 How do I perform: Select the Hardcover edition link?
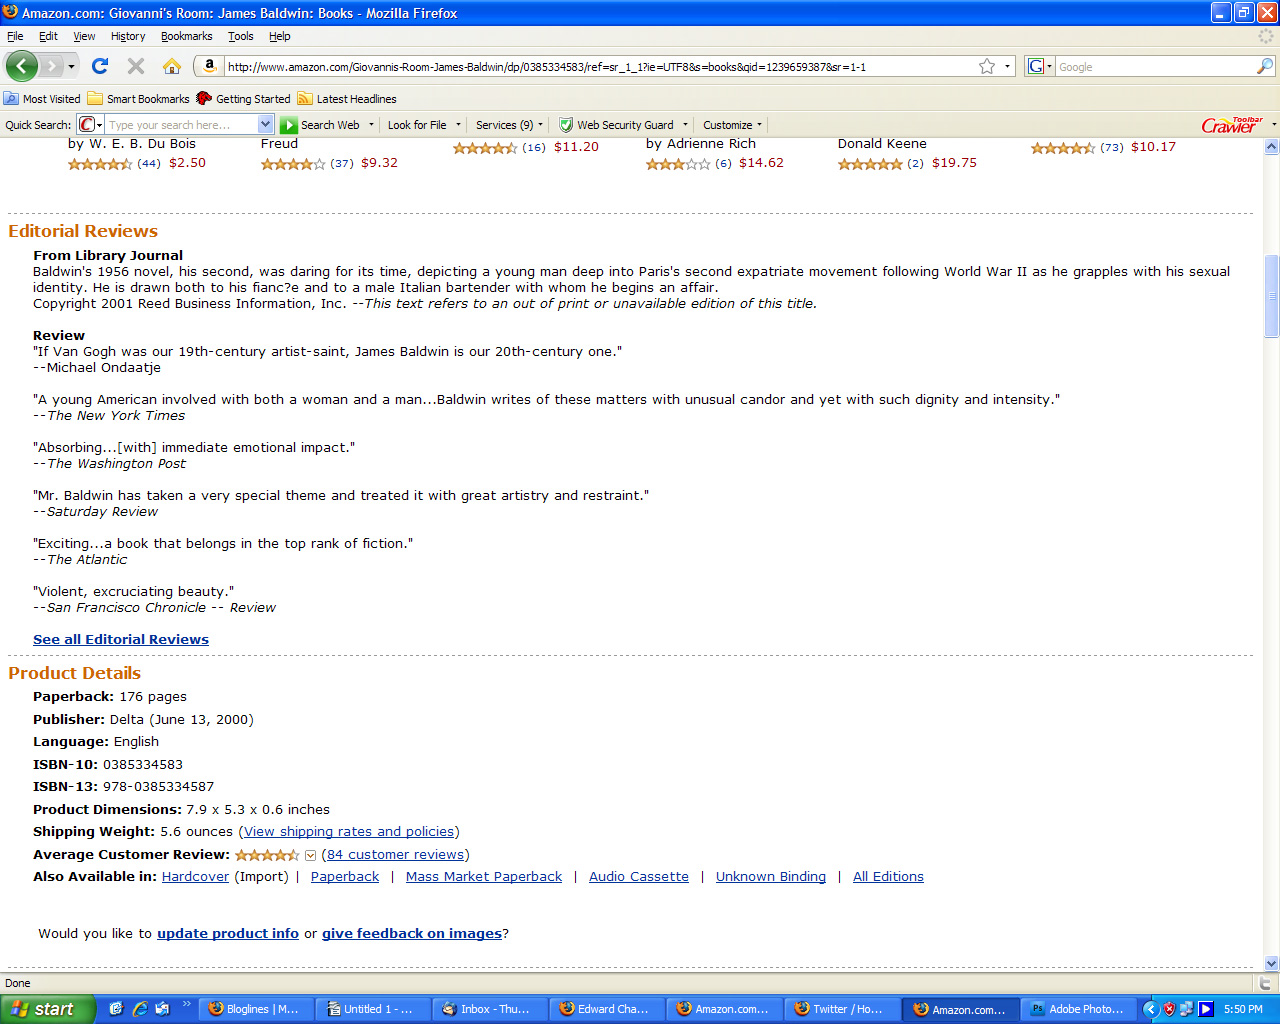[195, 876]
